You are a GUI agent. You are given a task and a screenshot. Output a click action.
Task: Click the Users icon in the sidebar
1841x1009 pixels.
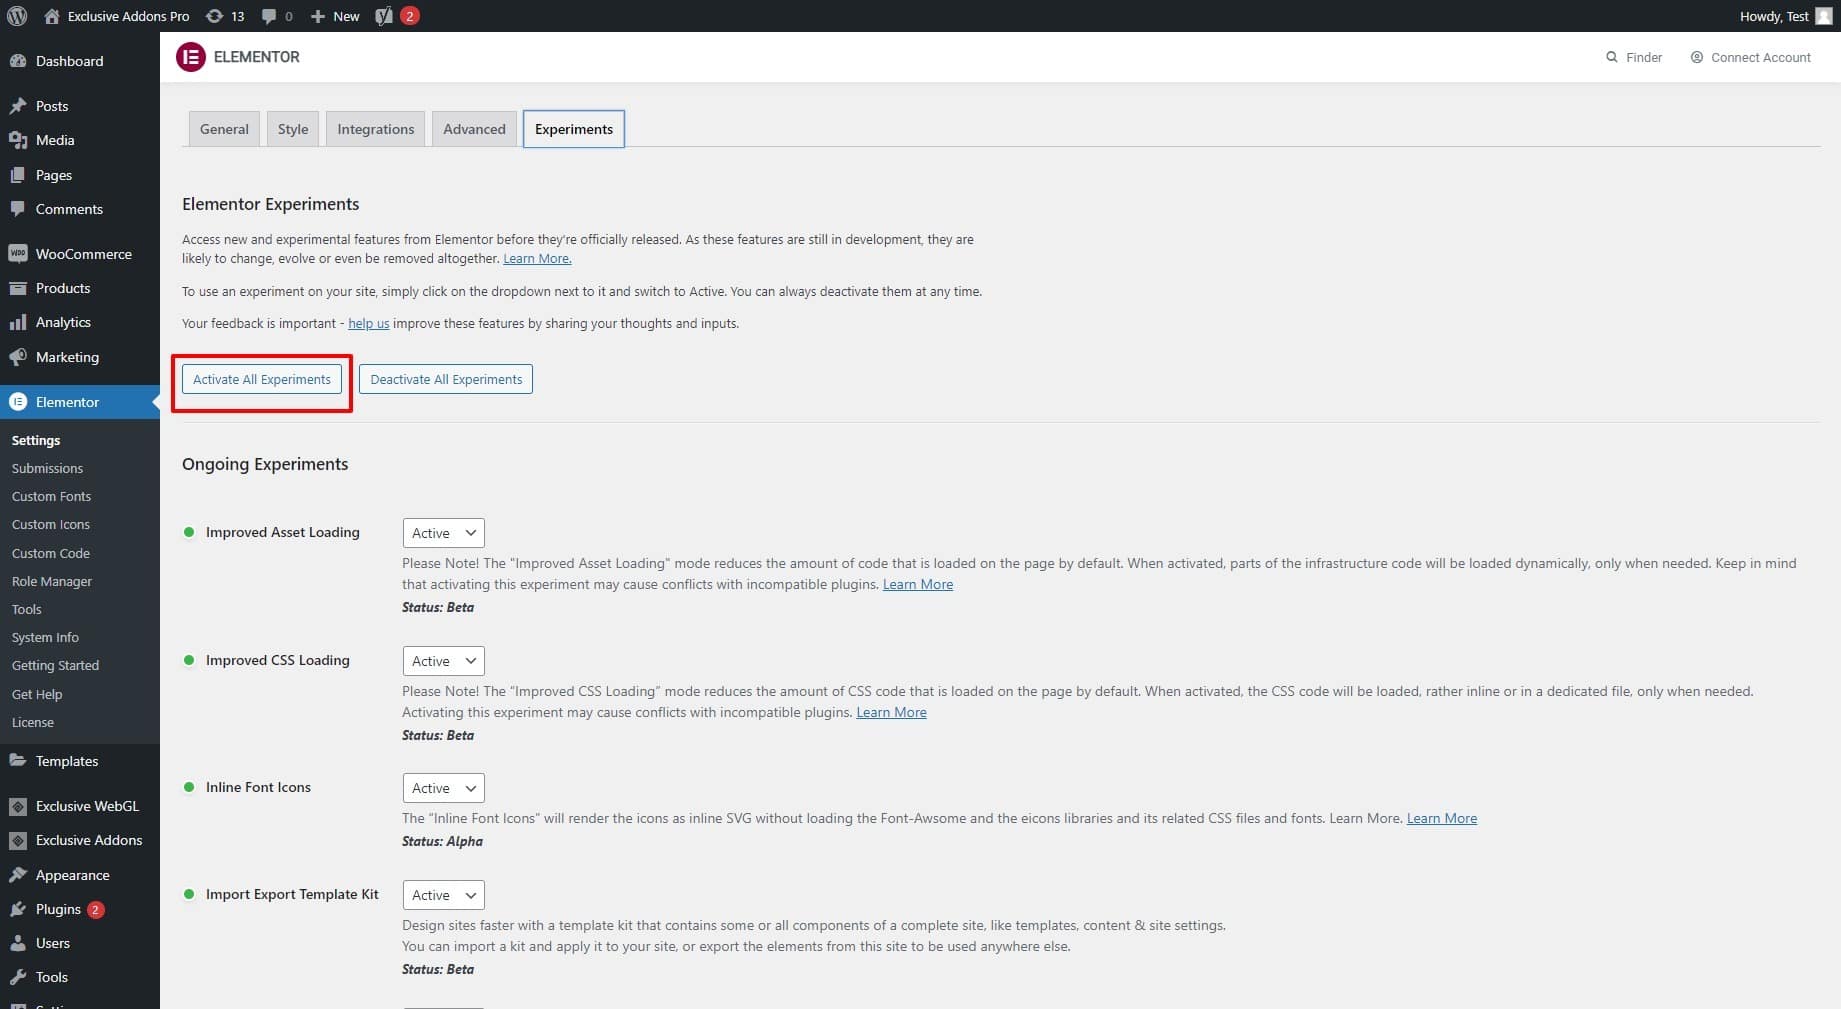coord(18,943)
